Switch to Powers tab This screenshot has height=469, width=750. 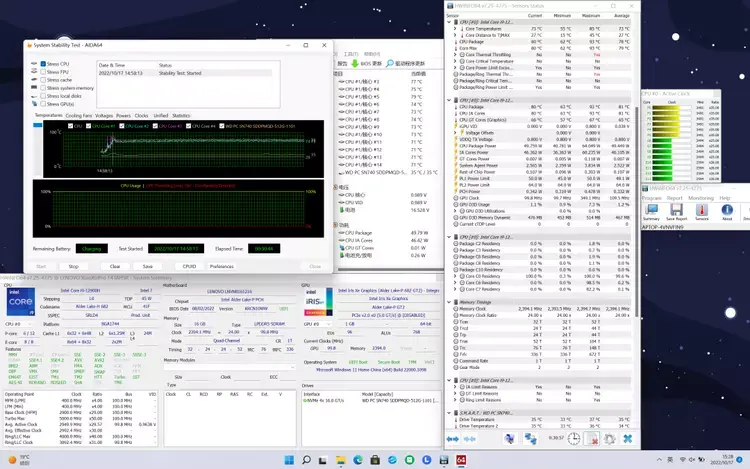click(x=123, y=116)
